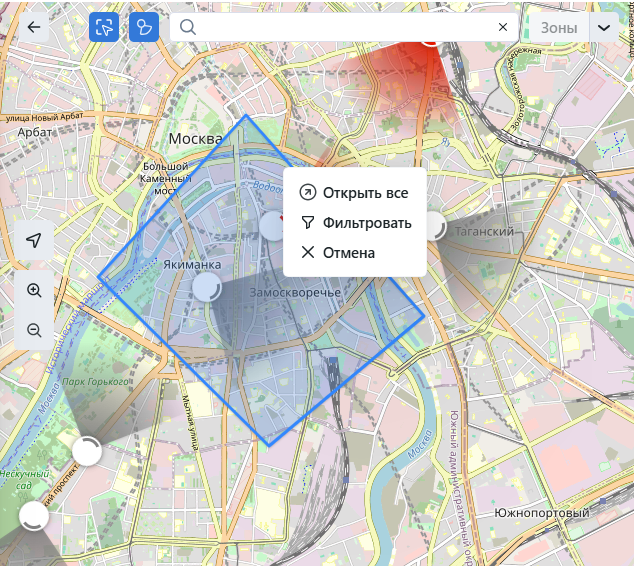Click camera marker near Нескучный сад
Image resolution: width=634 pixels, height=566 pixels.
[34, 516]
